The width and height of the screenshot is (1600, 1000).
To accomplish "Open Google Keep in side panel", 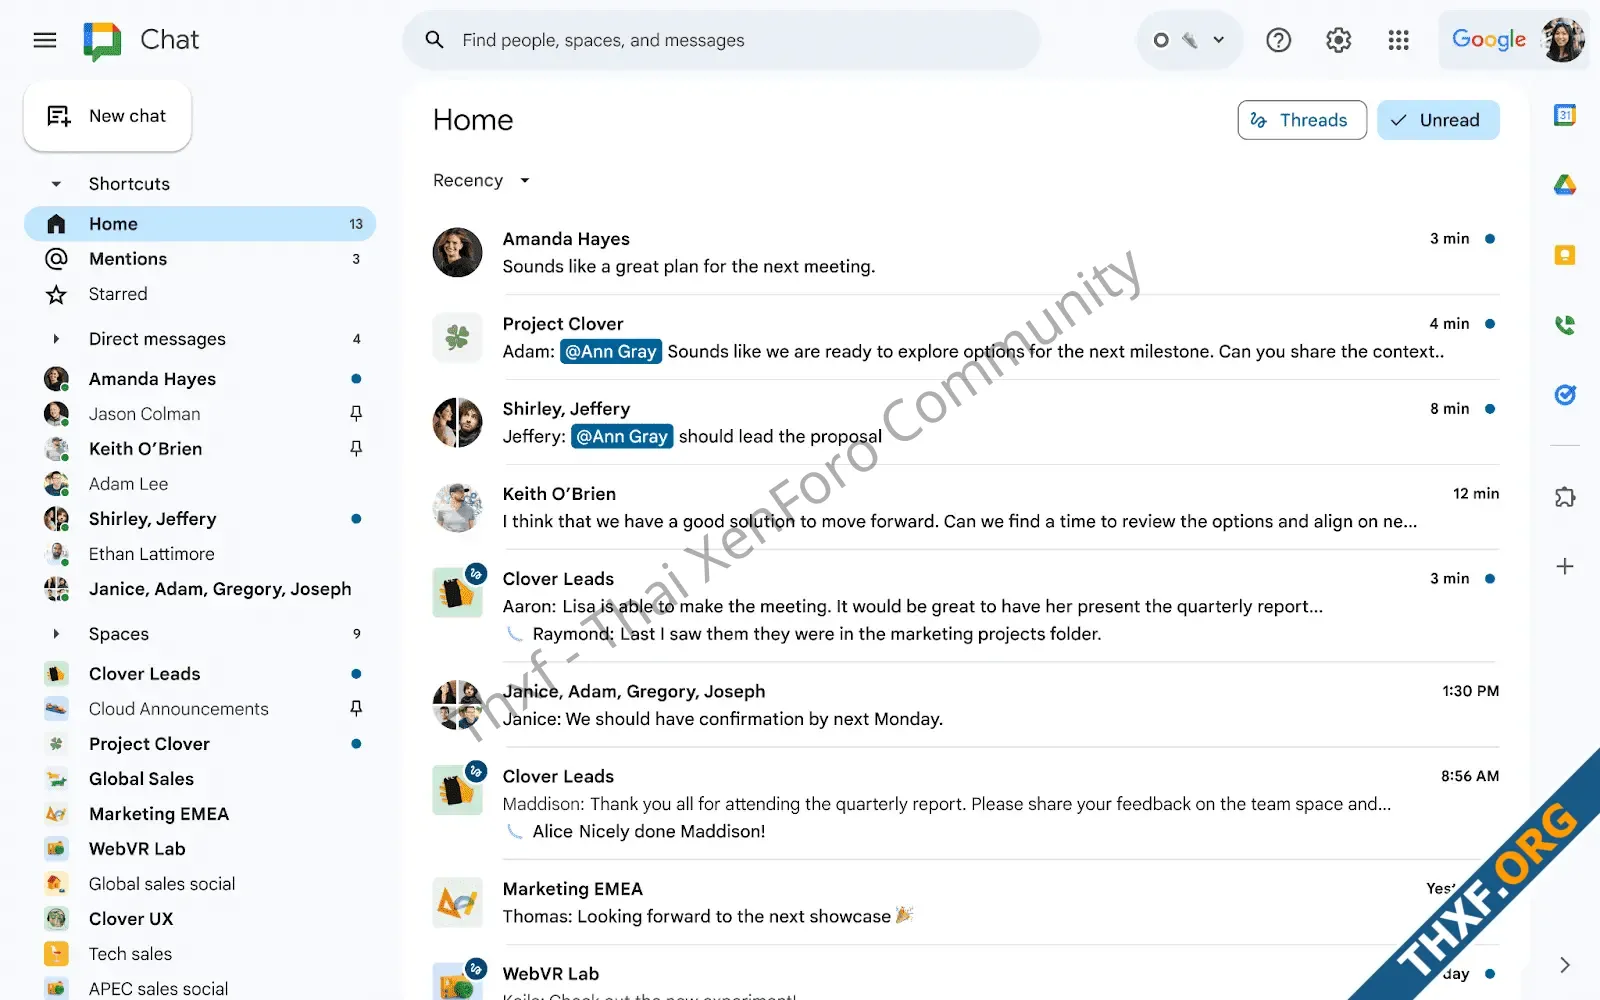I will point(1565,255).
